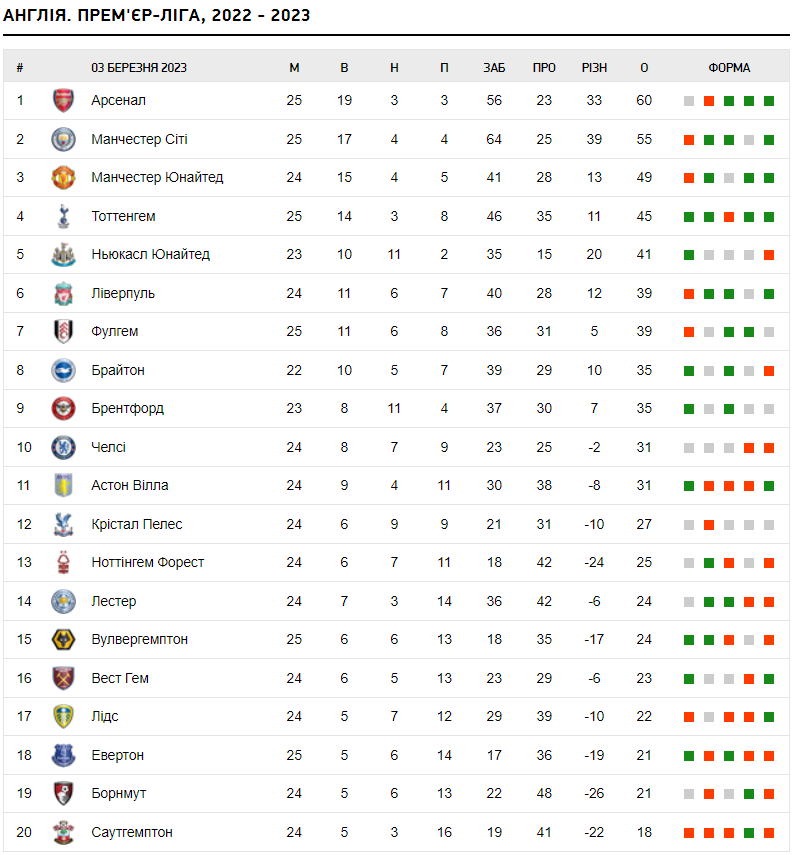Click the Southampton club crest
The image size is (793, 855).
(x=63, y=833)
